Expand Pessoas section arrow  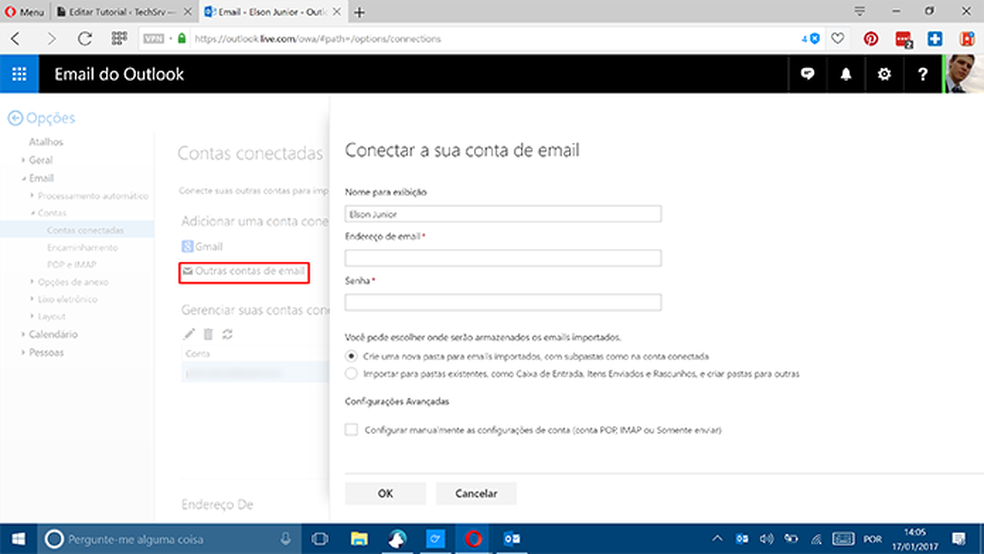23,352
